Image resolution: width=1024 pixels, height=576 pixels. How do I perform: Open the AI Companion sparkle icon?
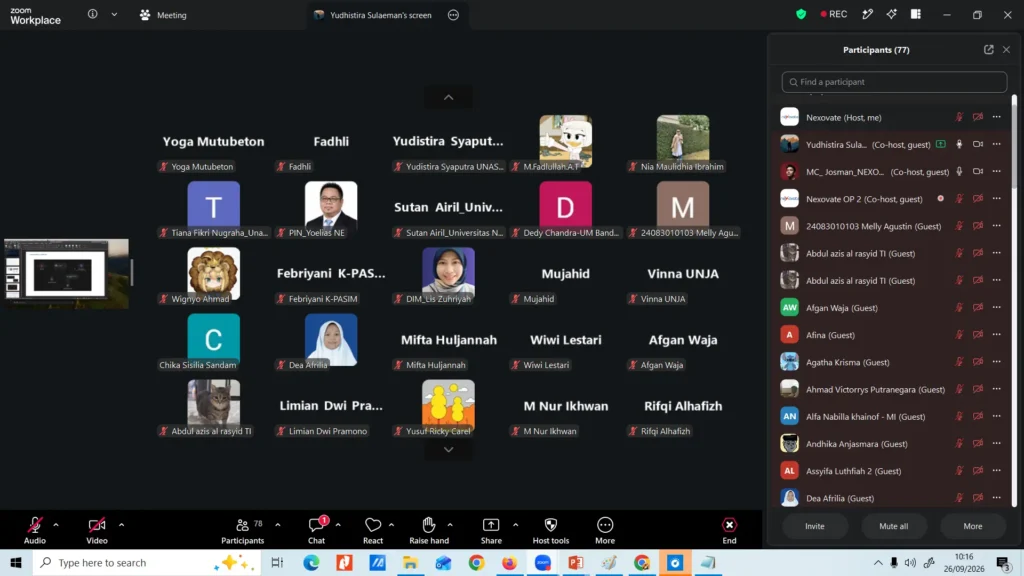point(891,14)
